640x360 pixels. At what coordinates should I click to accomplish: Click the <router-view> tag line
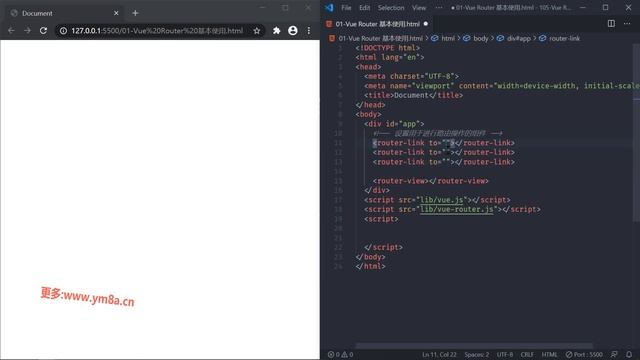(x=431, y=181)
